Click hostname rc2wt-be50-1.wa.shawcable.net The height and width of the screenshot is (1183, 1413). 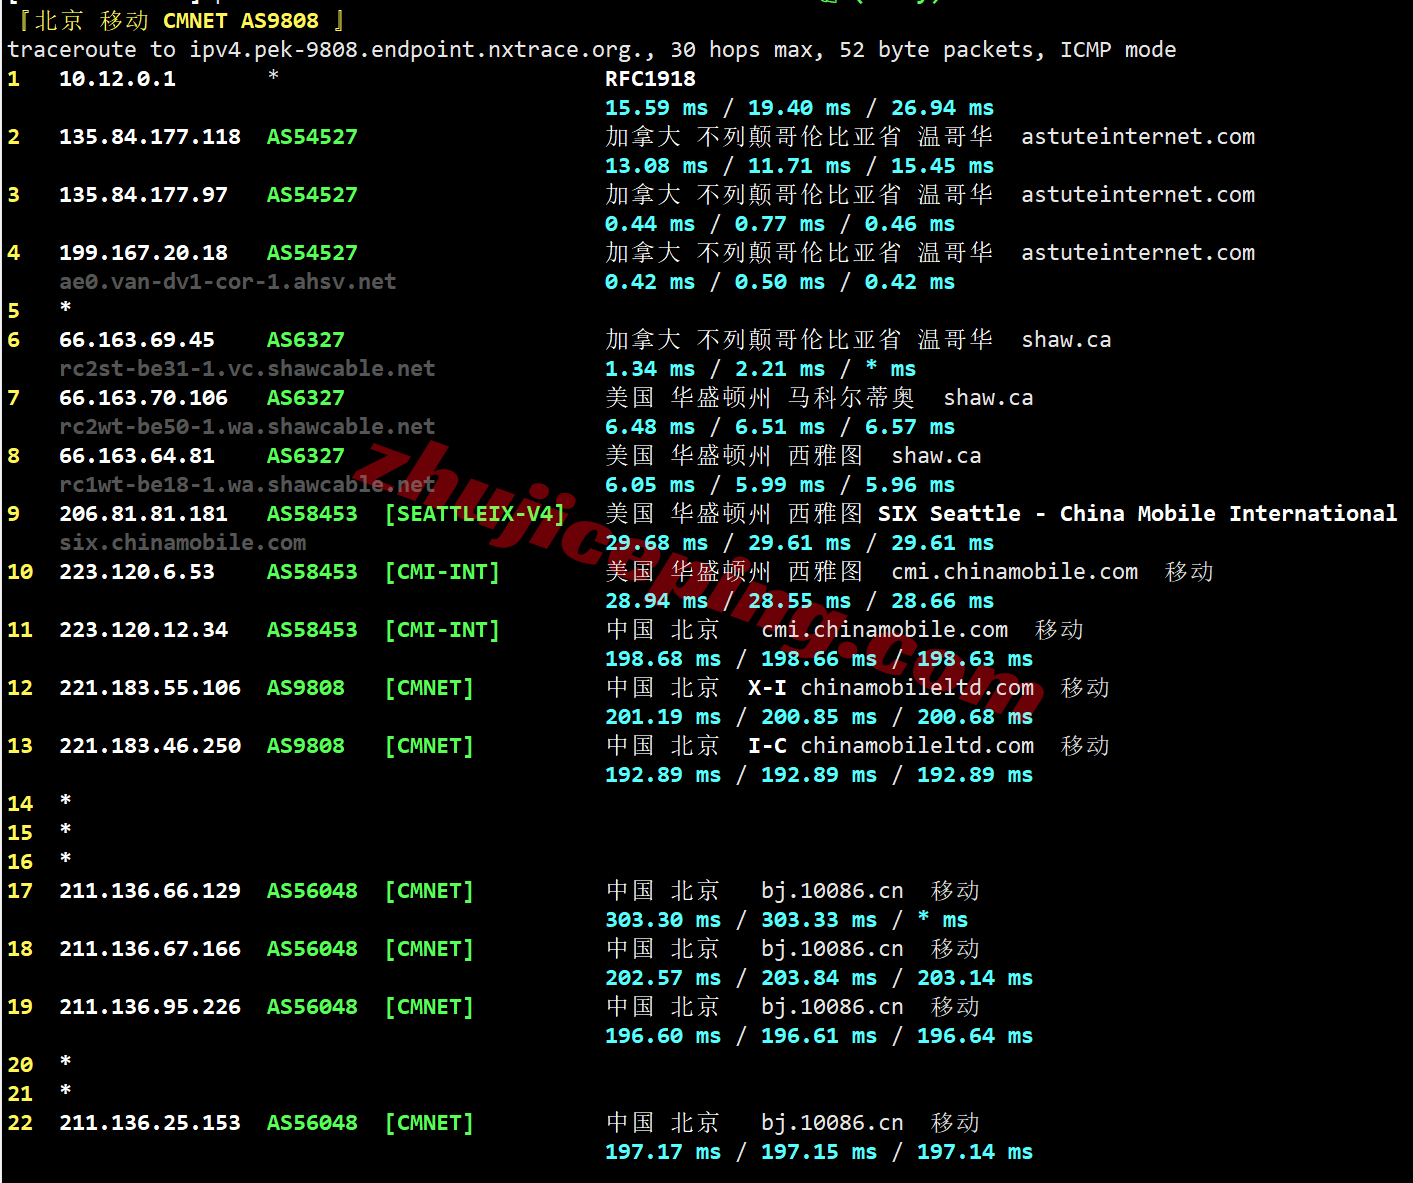[x=247, y=427]
